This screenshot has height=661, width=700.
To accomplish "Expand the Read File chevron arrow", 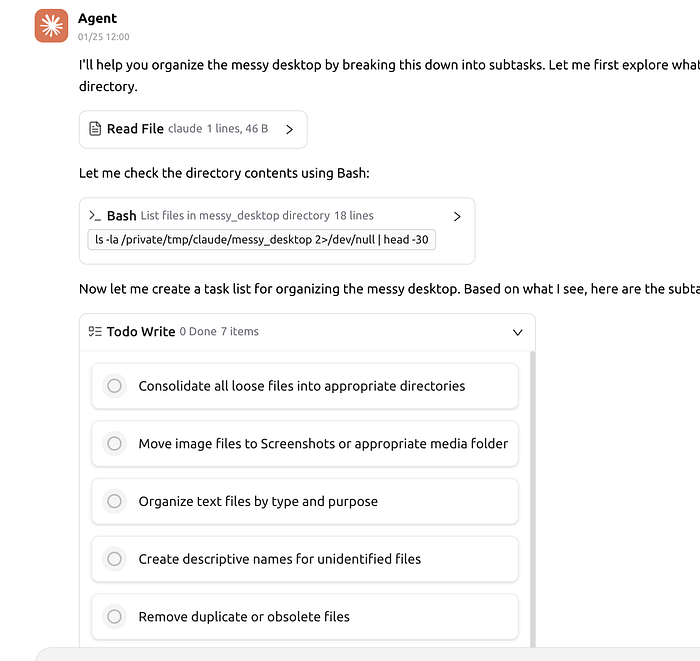I will pos(289,129).
